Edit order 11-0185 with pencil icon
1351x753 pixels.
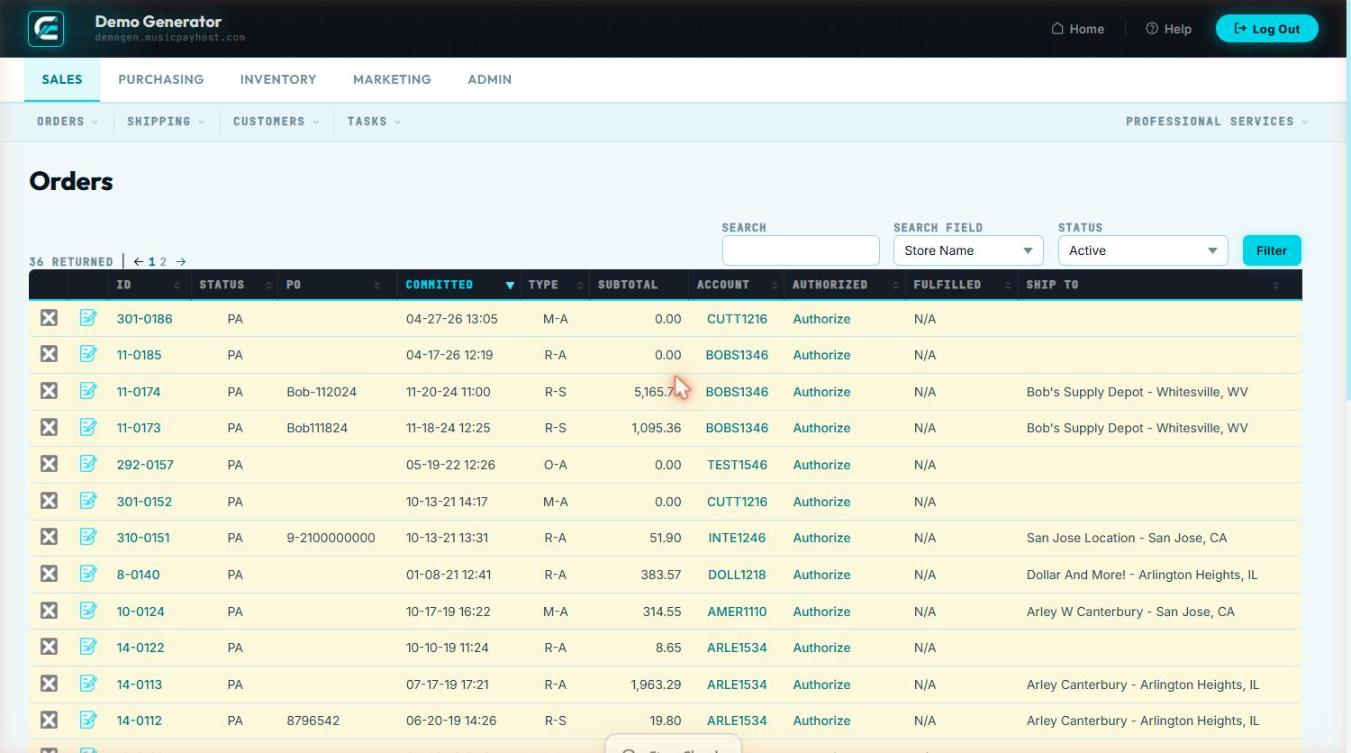tap(88, 354)
